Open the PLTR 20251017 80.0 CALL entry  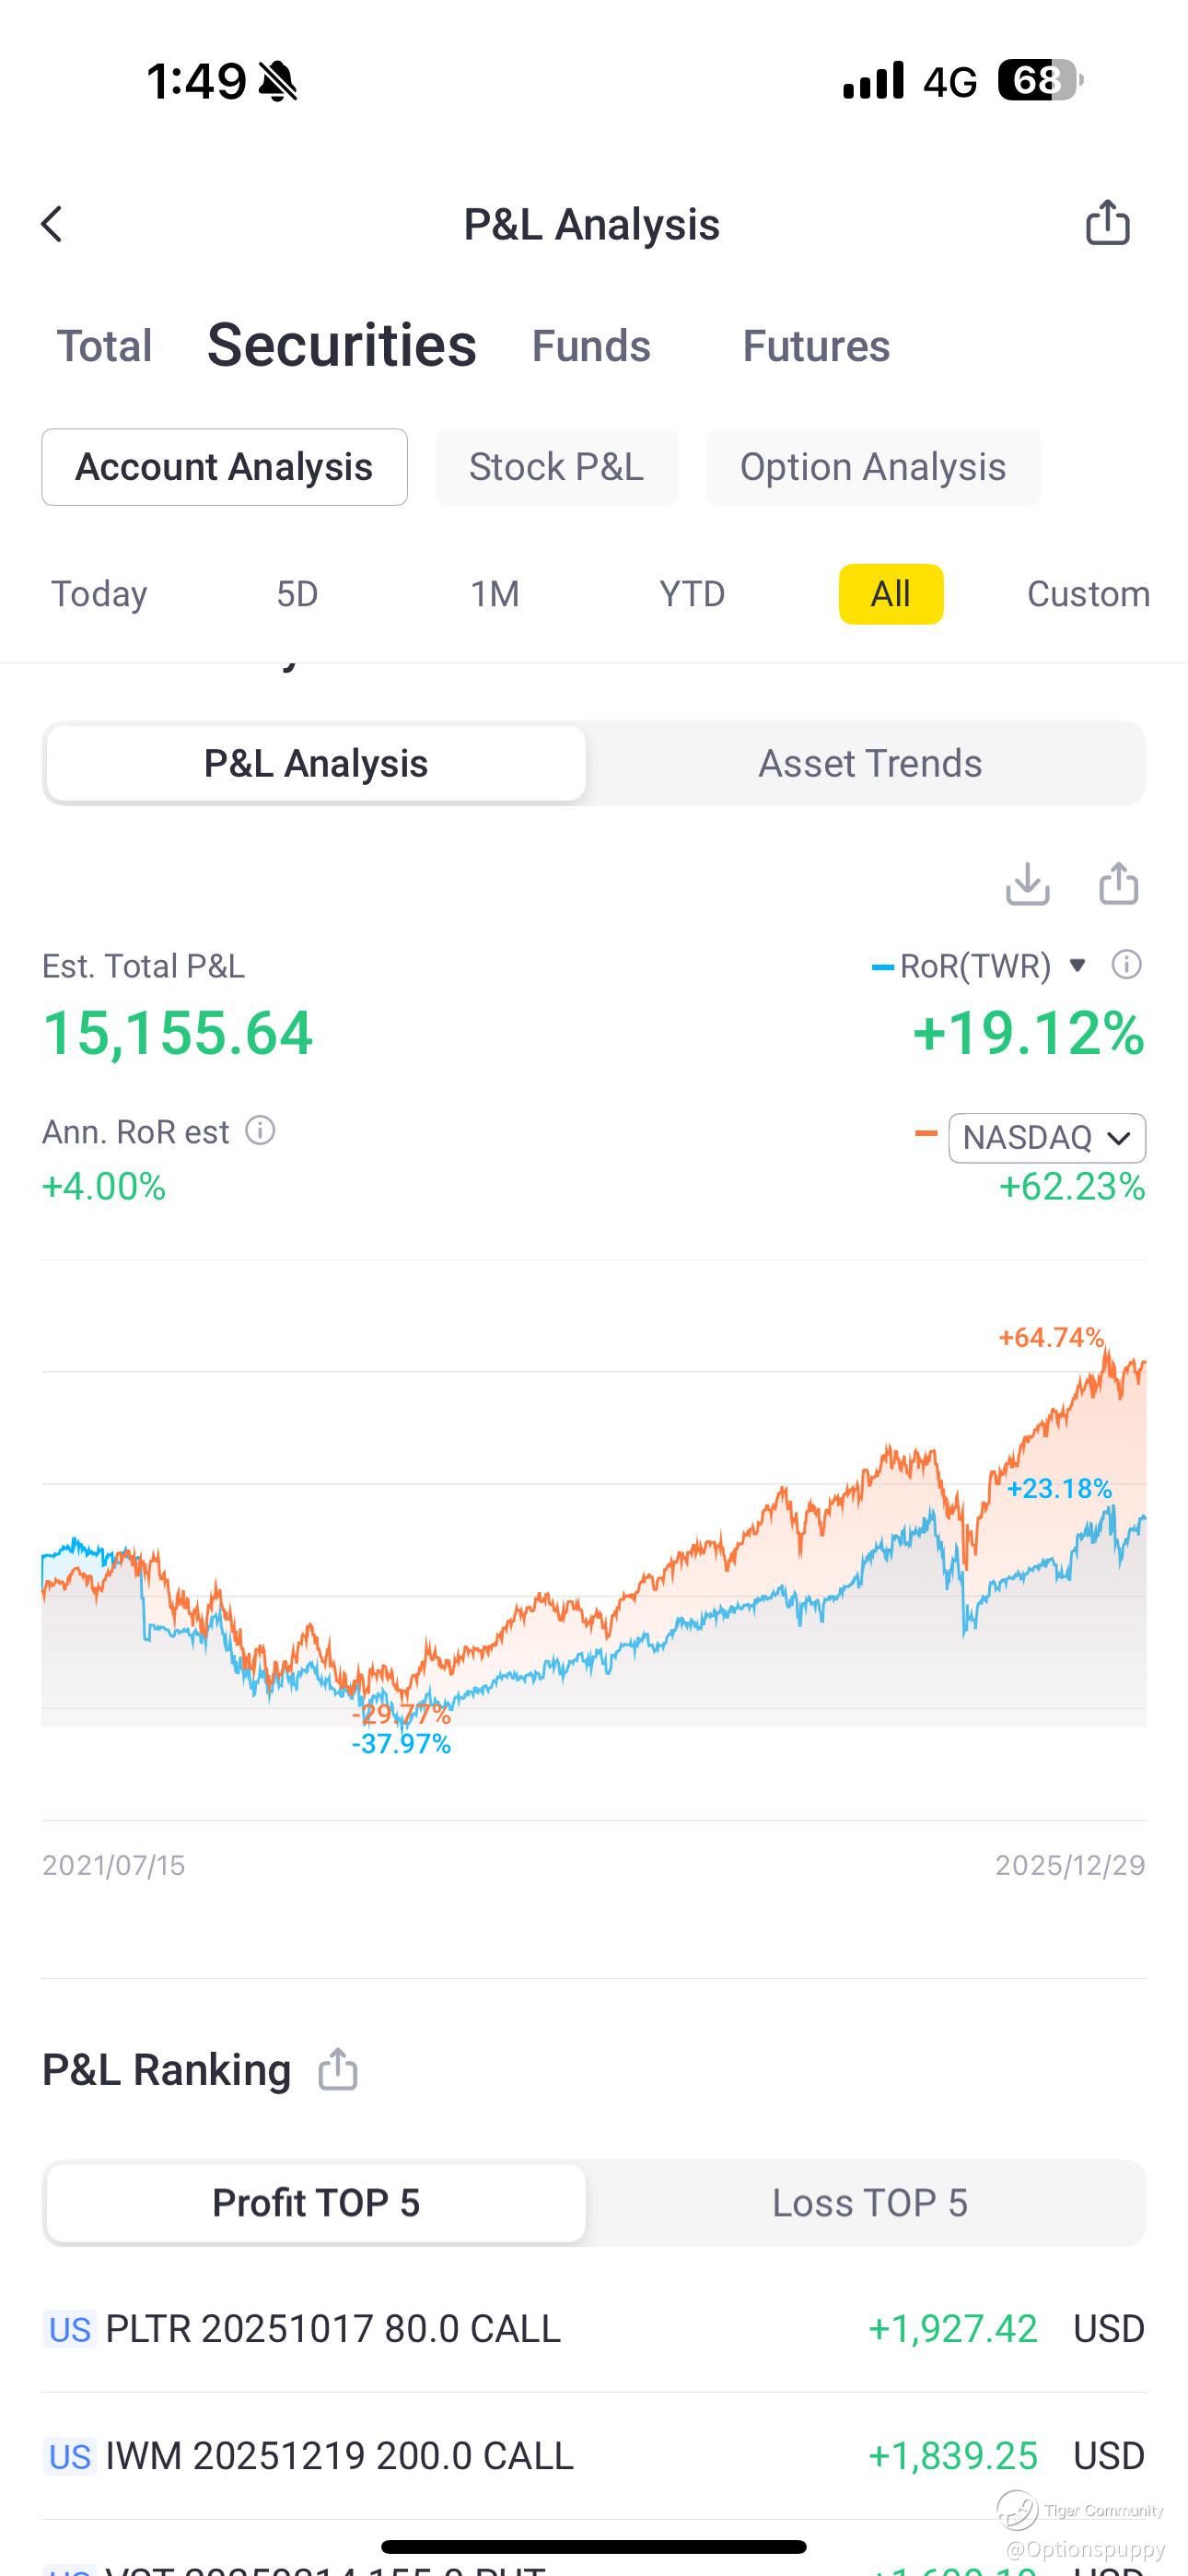(594, 2328)
